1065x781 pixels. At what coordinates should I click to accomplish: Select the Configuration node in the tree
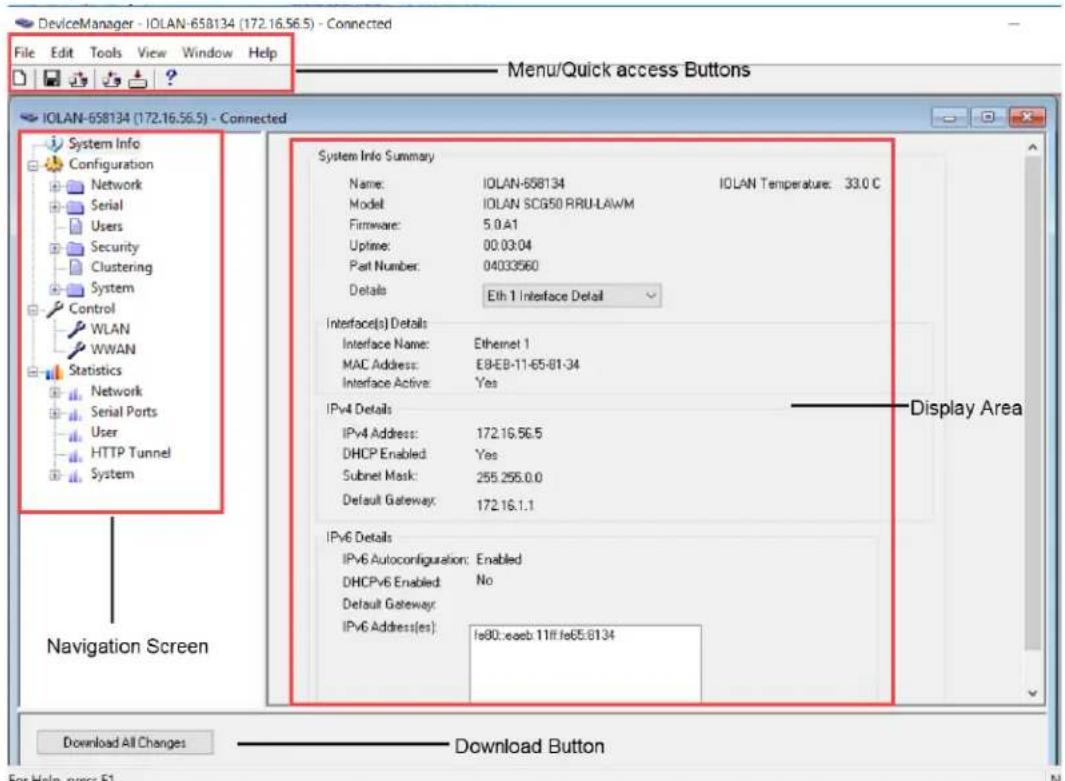coord(111,164)
